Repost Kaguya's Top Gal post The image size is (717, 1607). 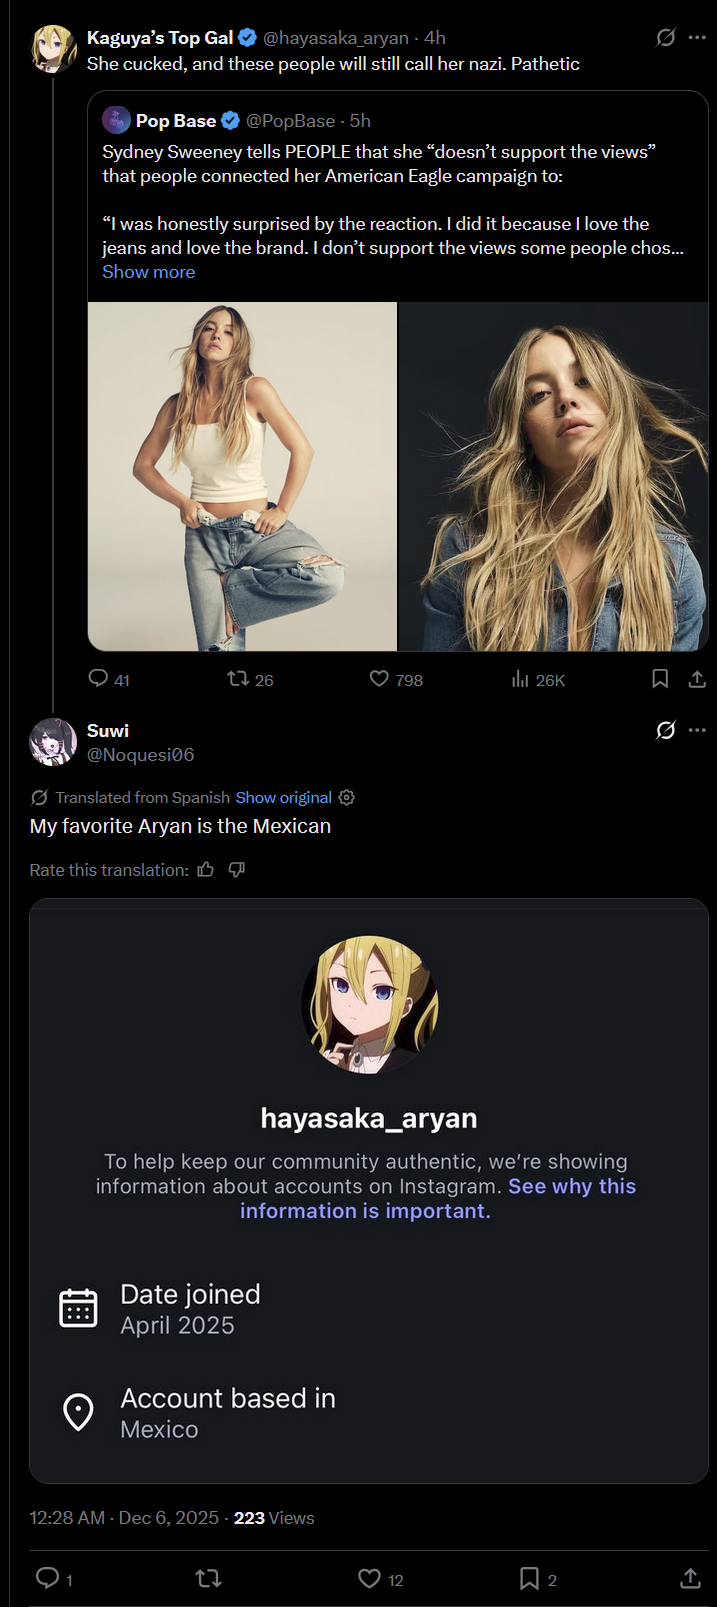click(238, 679)
